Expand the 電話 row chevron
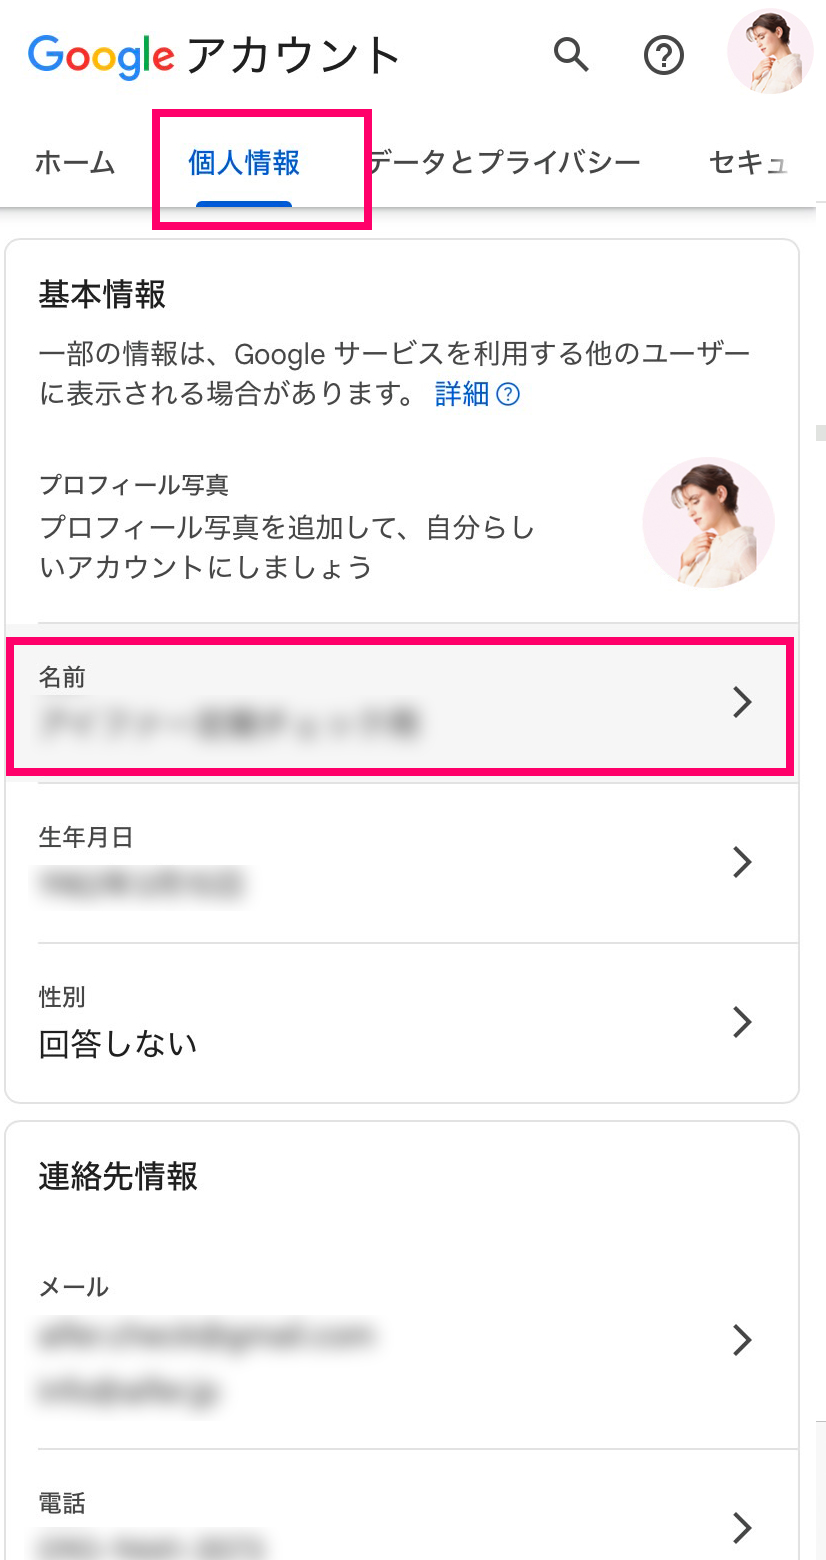The height and width of the screenshot is (1560, 826). click(741, 1527)
